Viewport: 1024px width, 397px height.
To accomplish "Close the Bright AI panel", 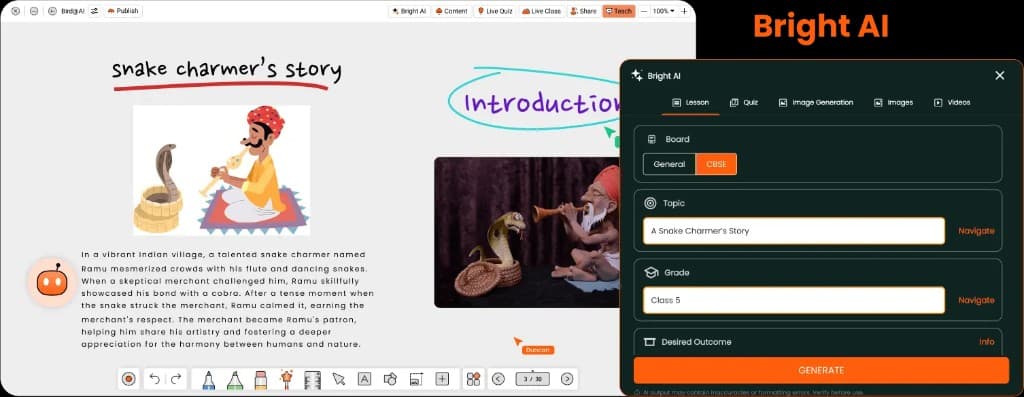I will point(999,76).
